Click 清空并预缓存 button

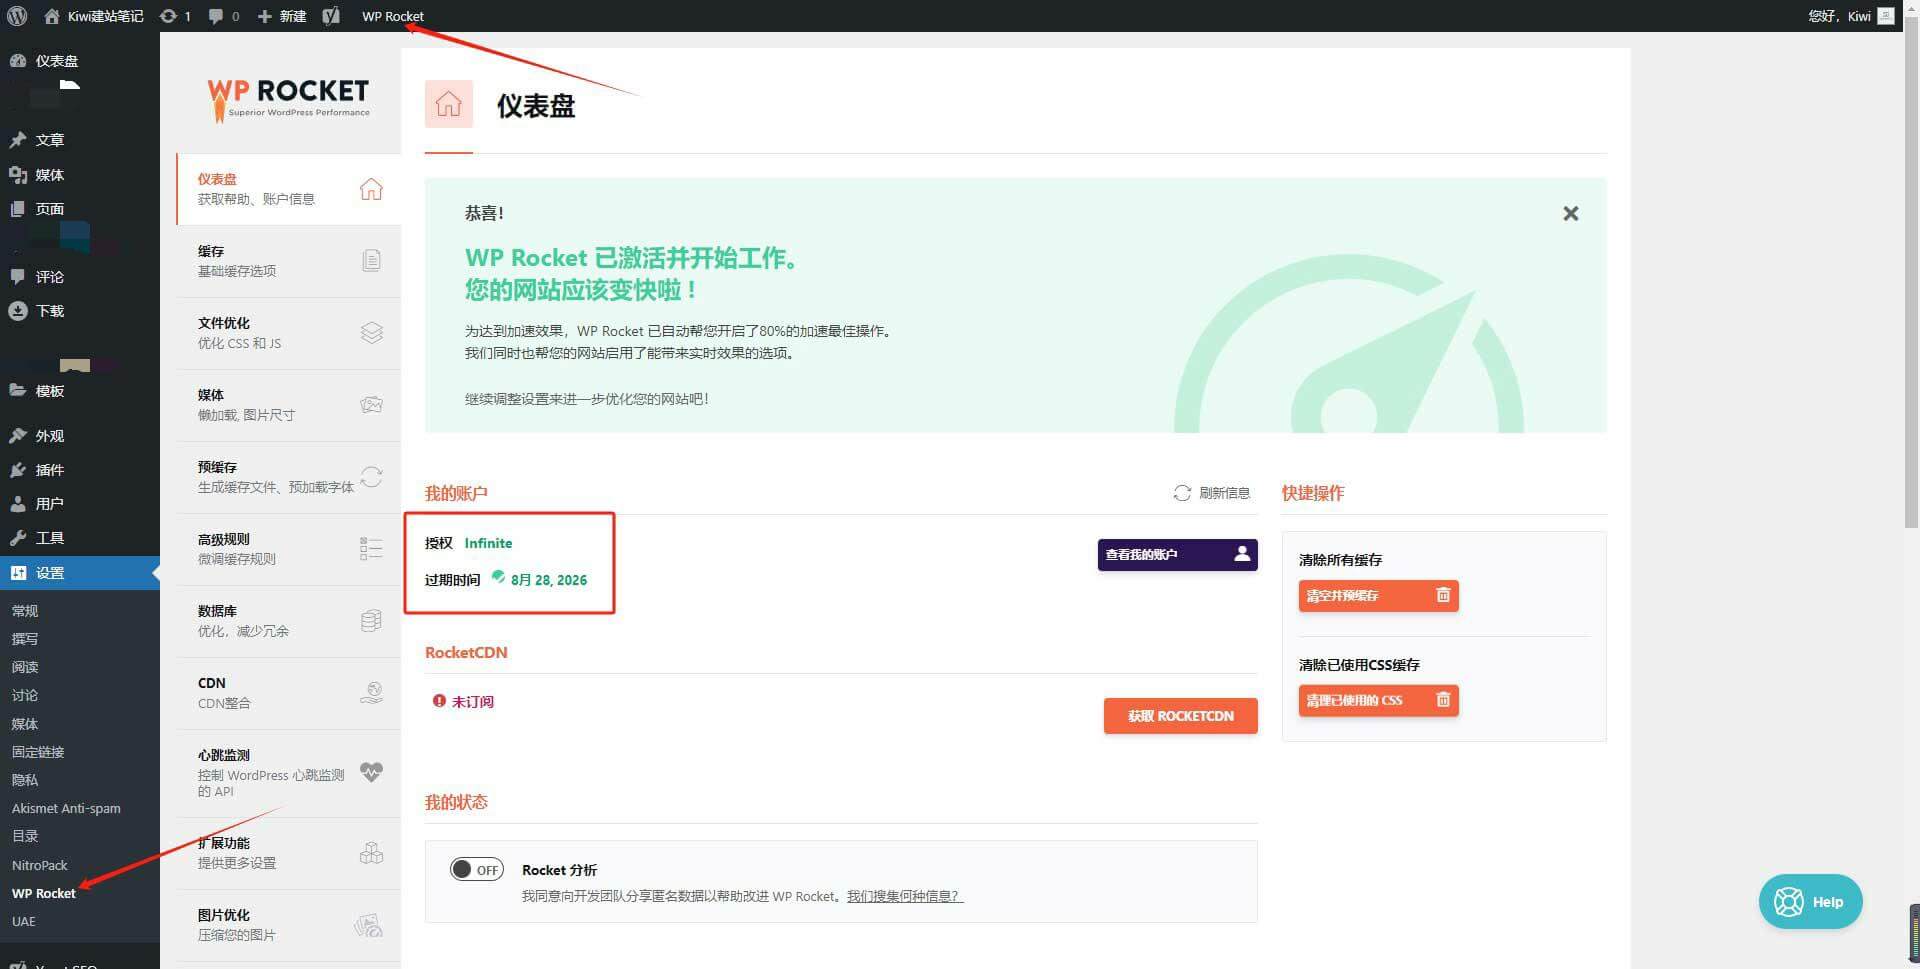[1378, 595]
